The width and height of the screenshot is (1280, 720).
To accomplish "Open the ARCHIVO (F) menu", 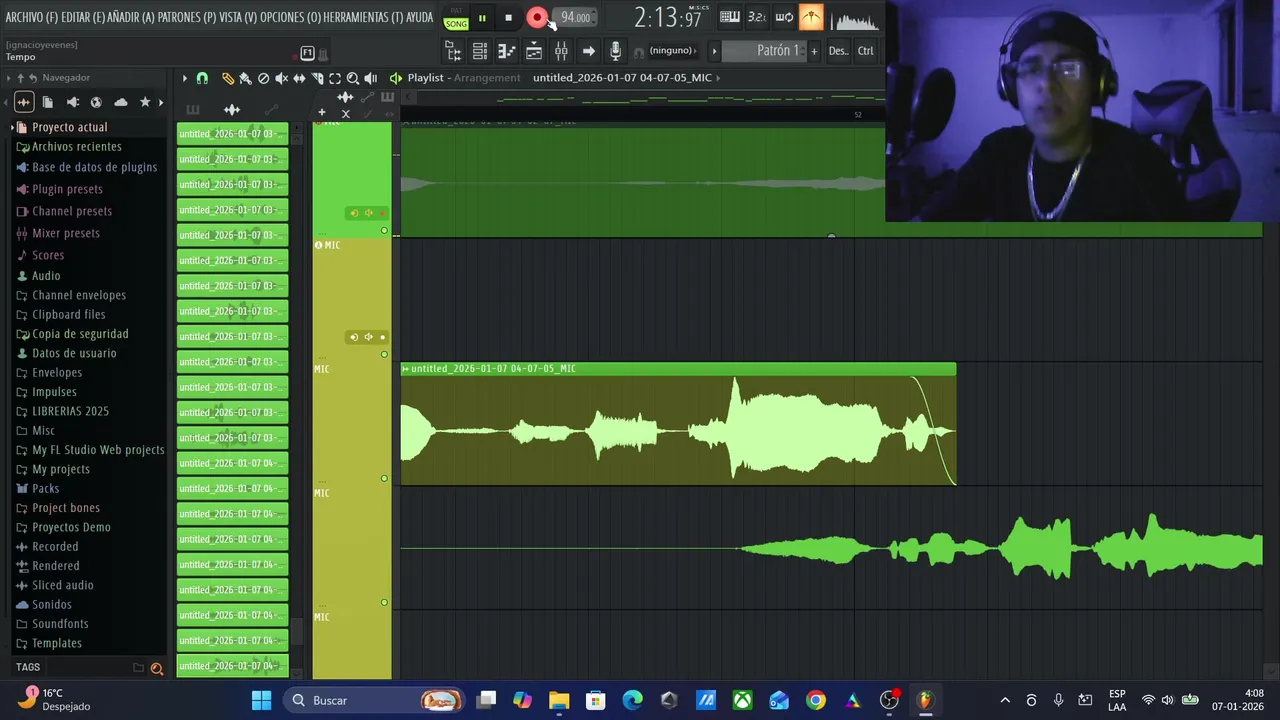I will pyautogui.click(x=31, y=17).
